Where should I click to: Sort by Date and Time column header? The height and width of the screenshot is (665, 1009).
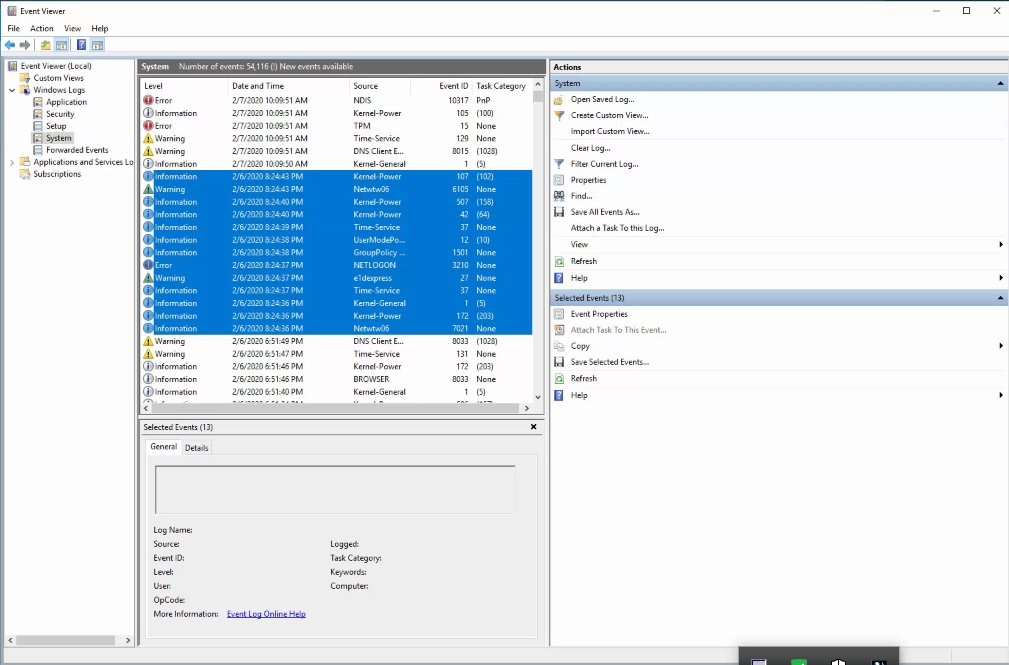click(289, 86)
